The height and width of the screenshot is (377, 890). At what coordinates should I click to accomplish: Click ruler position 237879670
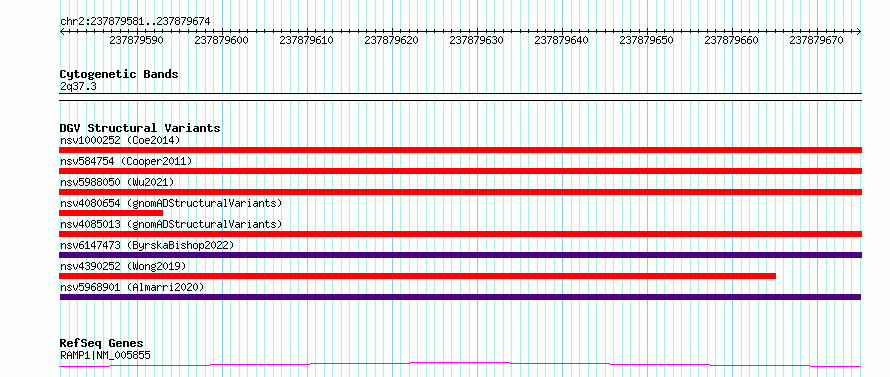point(816,40)
